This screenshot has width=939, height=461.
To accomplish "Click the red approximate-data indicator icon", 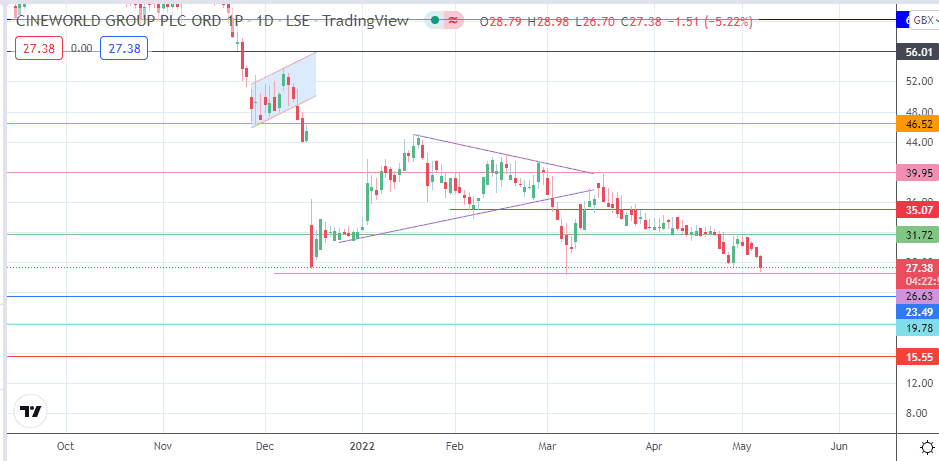I will [x=454, y=21].
